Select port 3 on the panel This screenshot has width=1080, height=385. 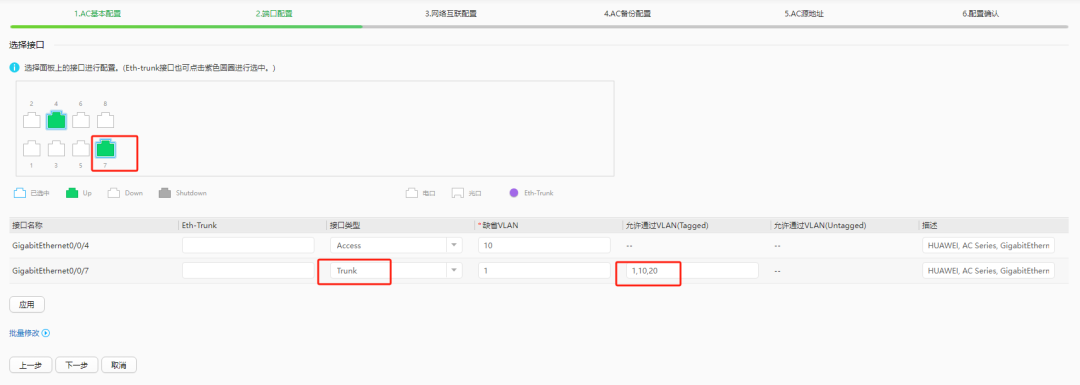click(x=56, y=148)
